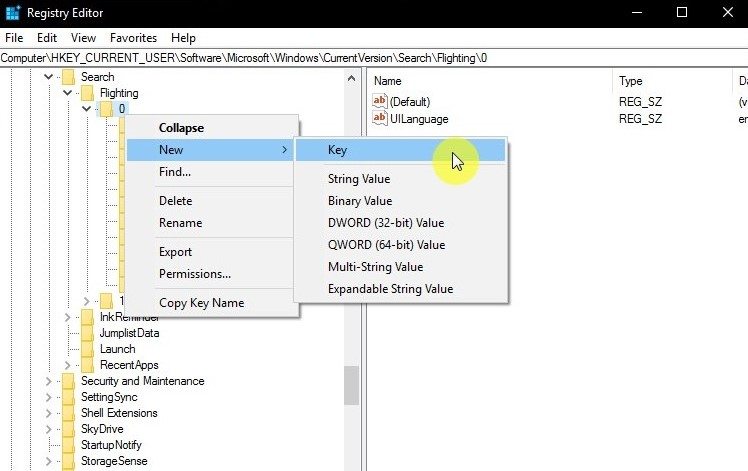The width and height of the screenshot is (748, 471).
Task: Expand the Security and Maintenance node
Action: (48, 381)
